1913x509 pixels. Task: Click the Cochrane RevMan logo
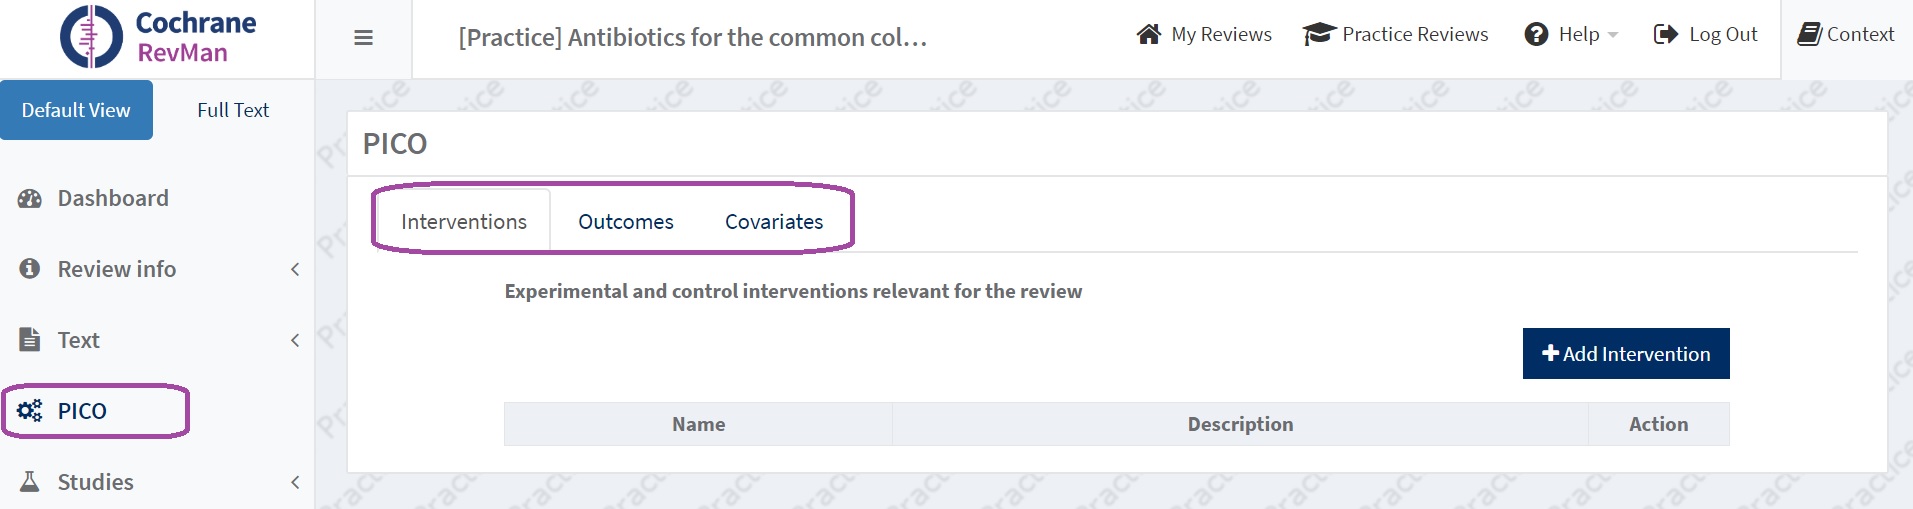pyautogui.click(x=157, y=37)
